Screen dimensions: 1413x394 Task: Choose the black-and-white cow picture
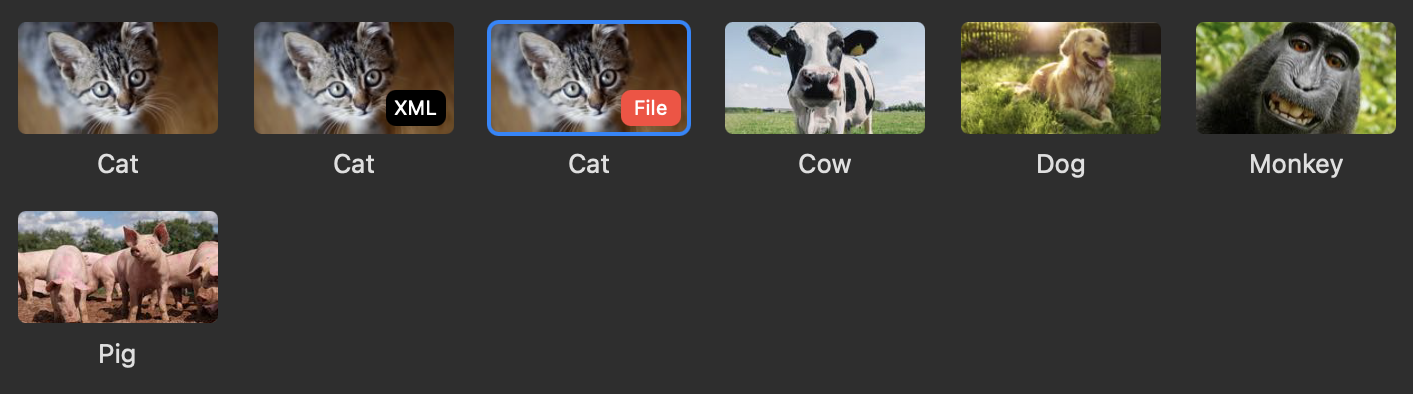(825, 78)
